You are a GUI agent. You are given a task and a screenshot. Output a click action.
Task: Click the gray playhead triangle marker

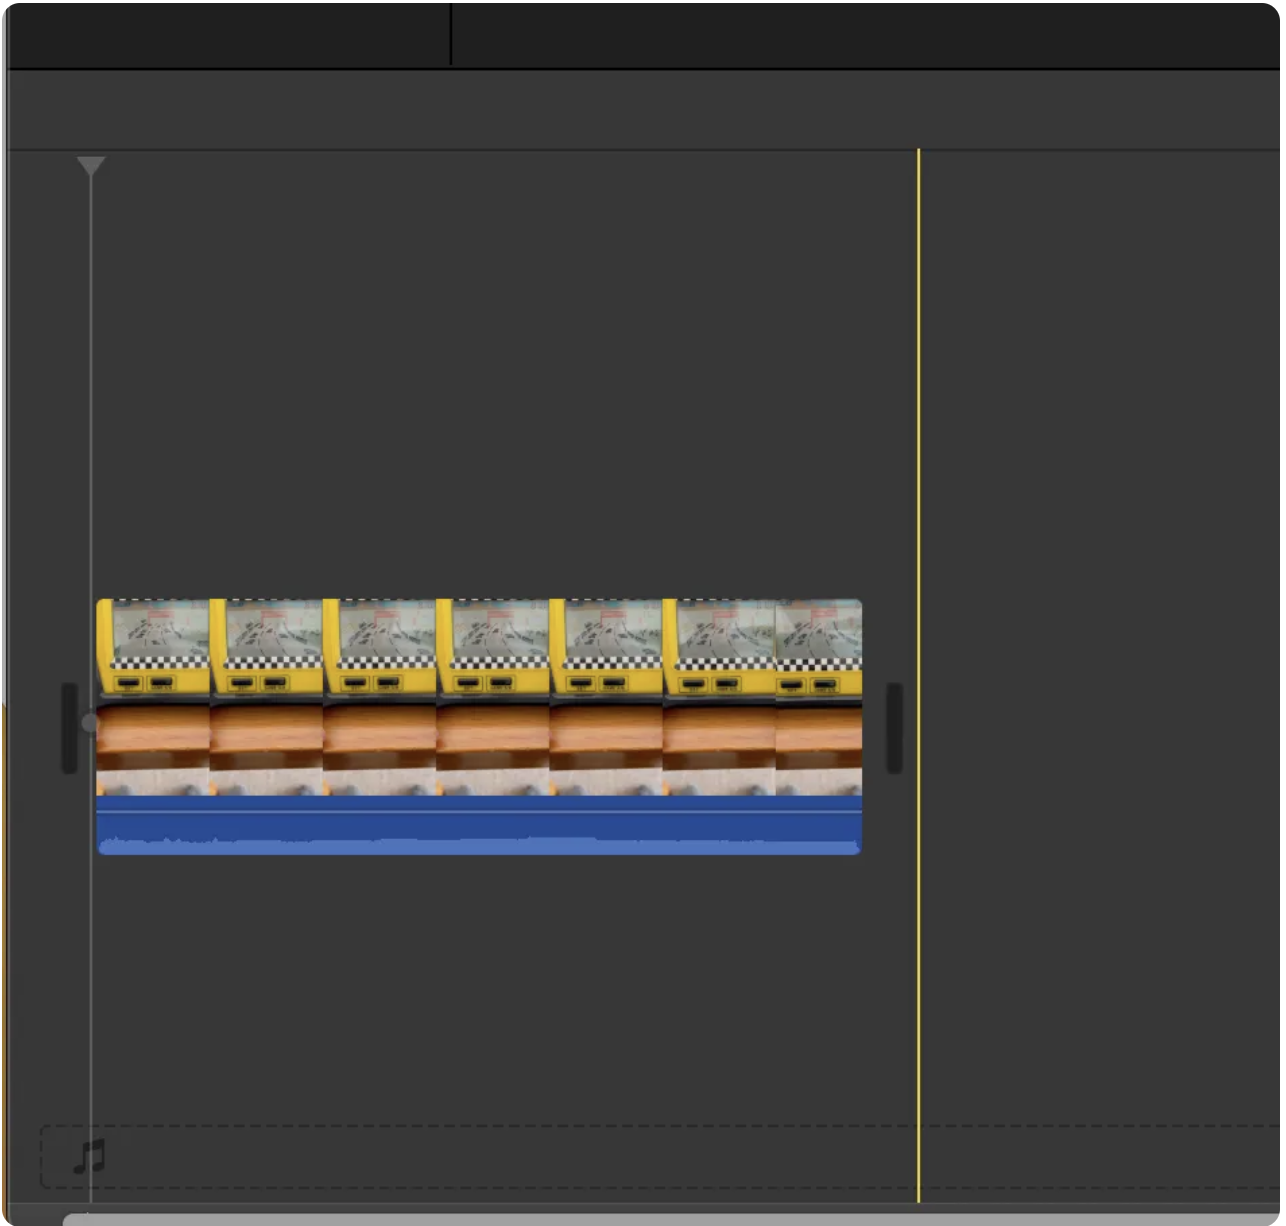click(91, 165)
